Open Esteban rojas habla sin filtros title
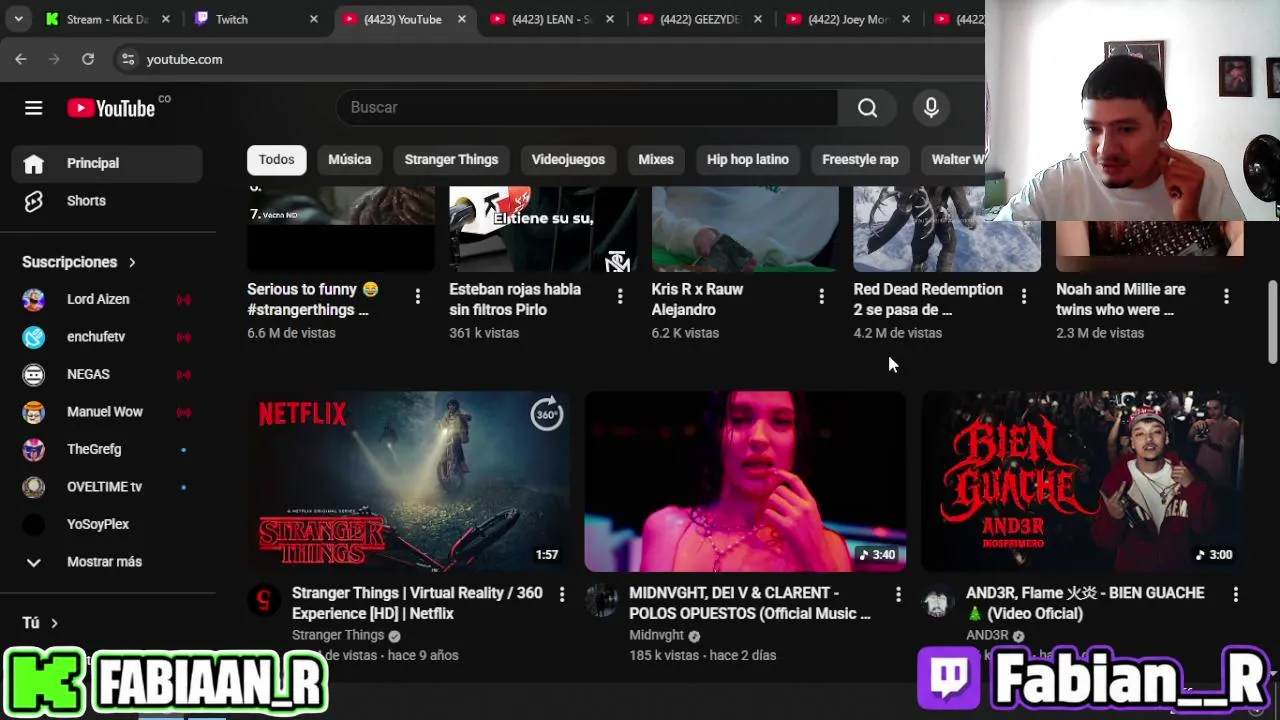 pyautogui.click(x=515, y=299)
